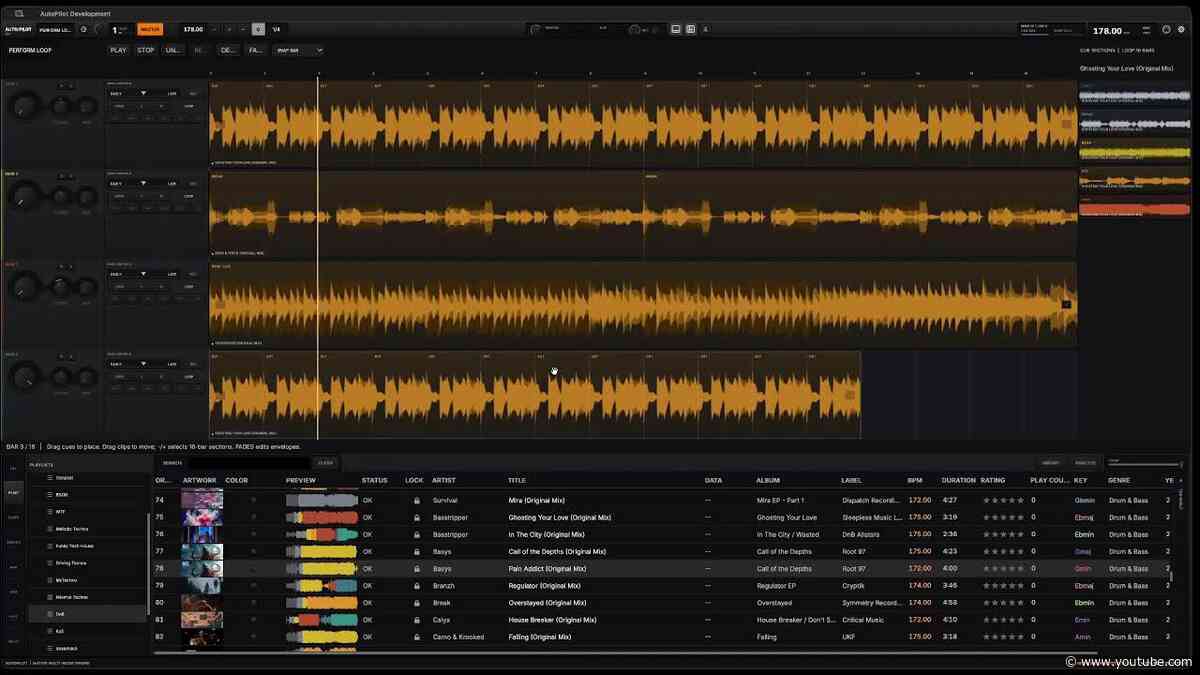Click the FA... button in the Perform Loop bar
Screen dimensions: 1200x675
coord(255,50)
